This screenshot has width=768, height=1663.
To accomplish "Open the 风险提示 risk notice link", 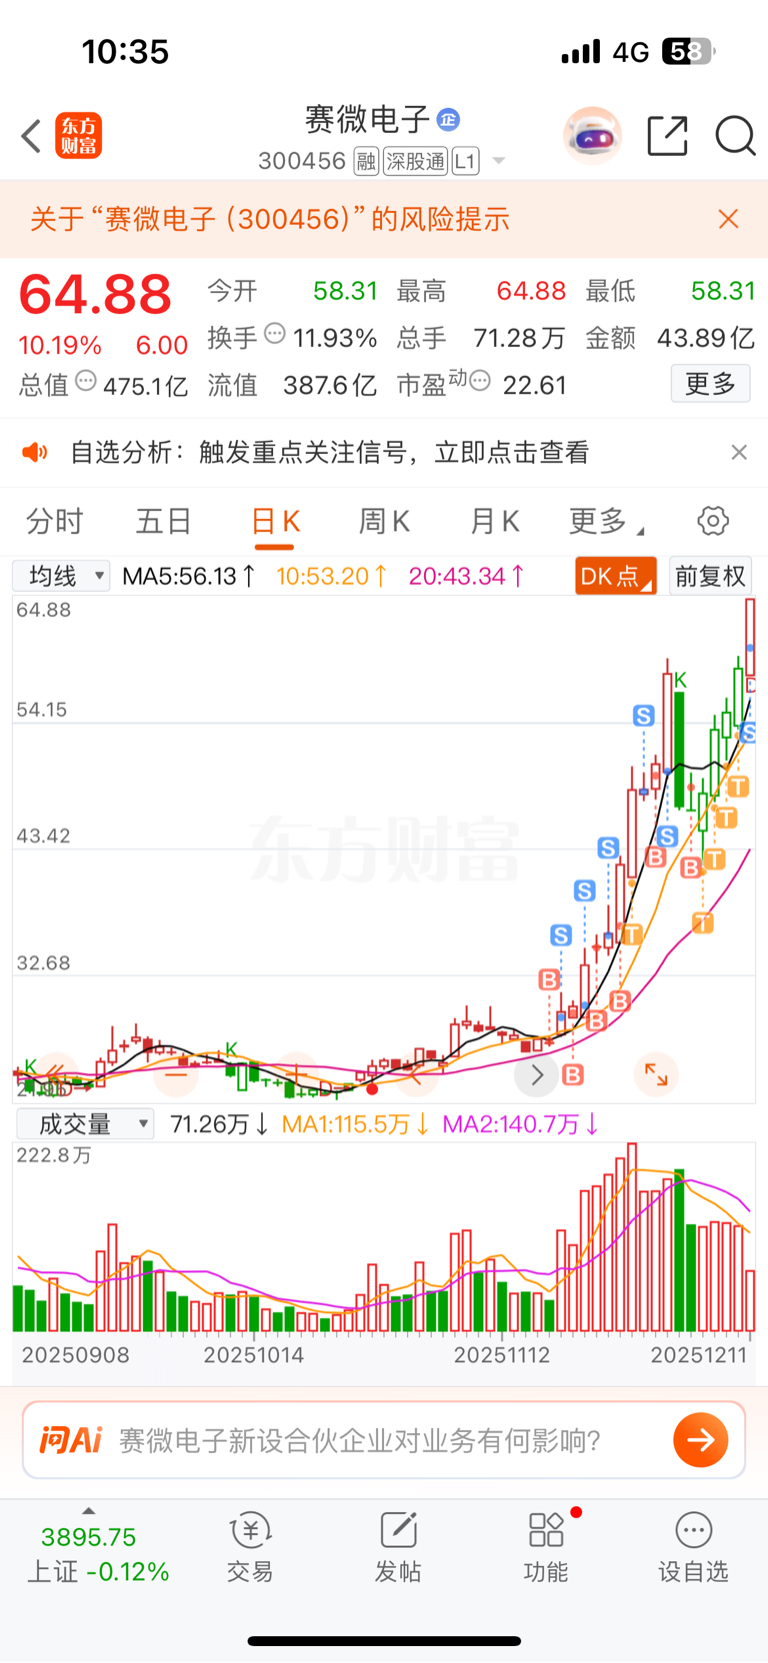I will [x=270, y=219].
